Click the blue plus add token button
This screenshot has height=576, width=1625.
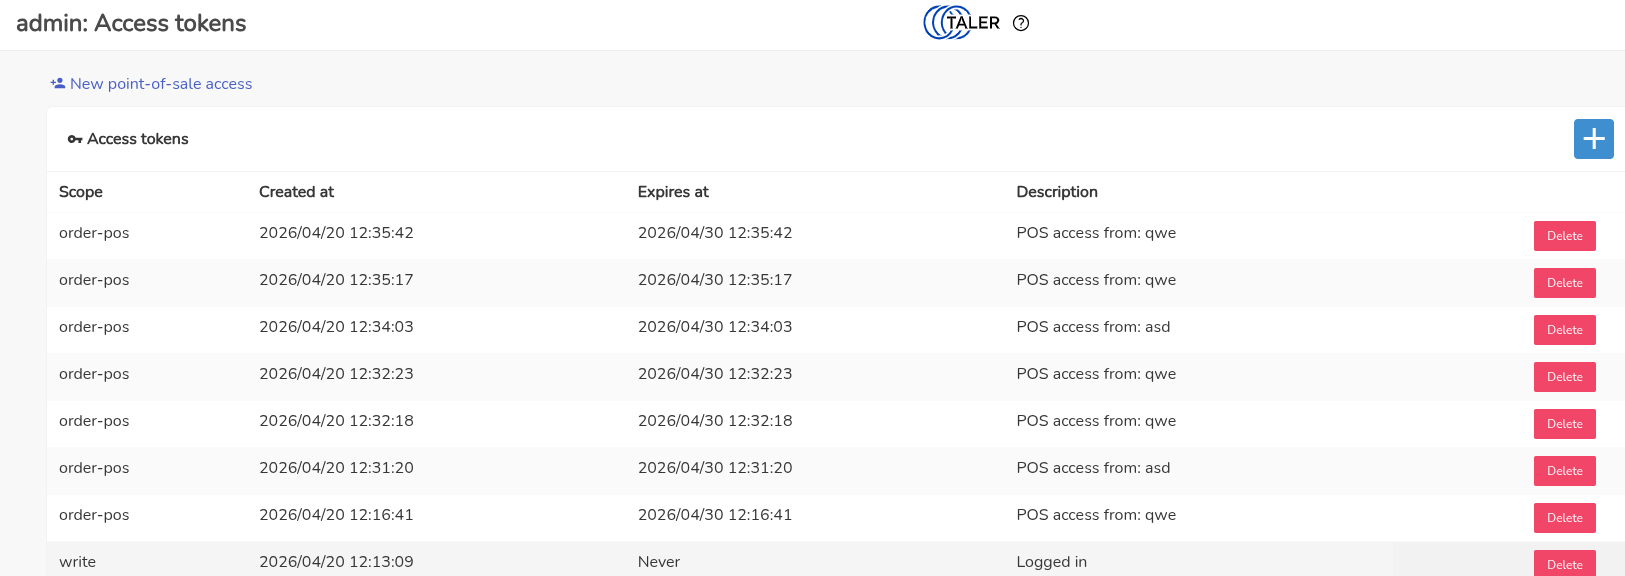(1593, 139)
